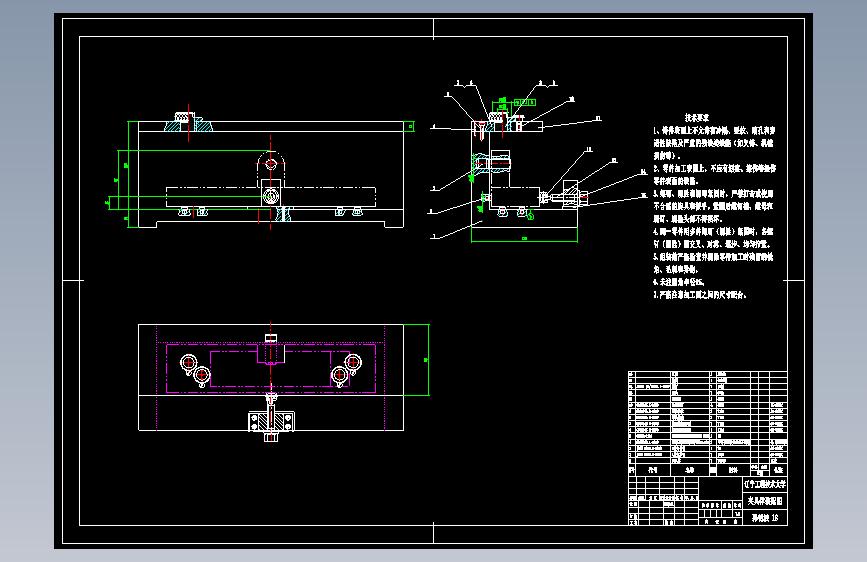Image resolution: width=867 pixels, height=562 pixels.
Task: Pick the lower threaded hole circle in front view
Action: (x=270, y=196)
